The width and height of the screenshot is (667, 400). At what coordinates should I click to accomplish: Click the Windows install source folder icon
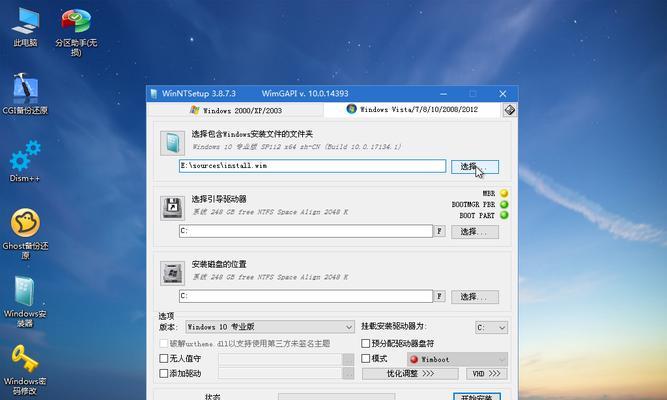[172, 143]
